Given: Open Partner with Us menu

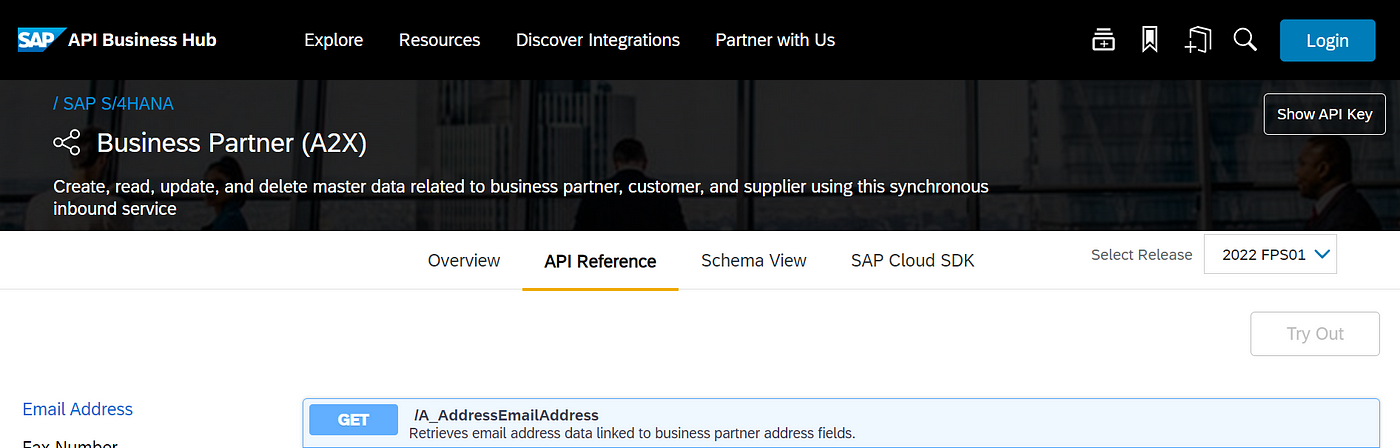Looking at the screenshot, I should [775, 40].
